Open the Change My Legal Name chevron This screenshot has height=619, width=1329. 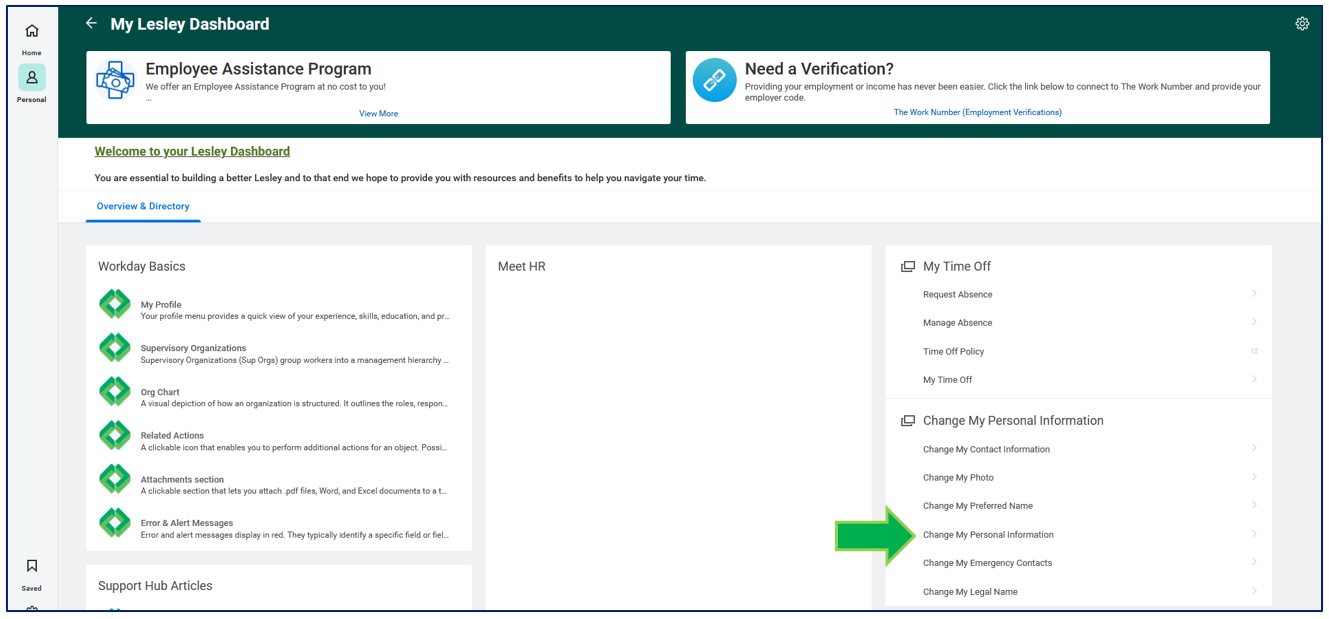1254,591
